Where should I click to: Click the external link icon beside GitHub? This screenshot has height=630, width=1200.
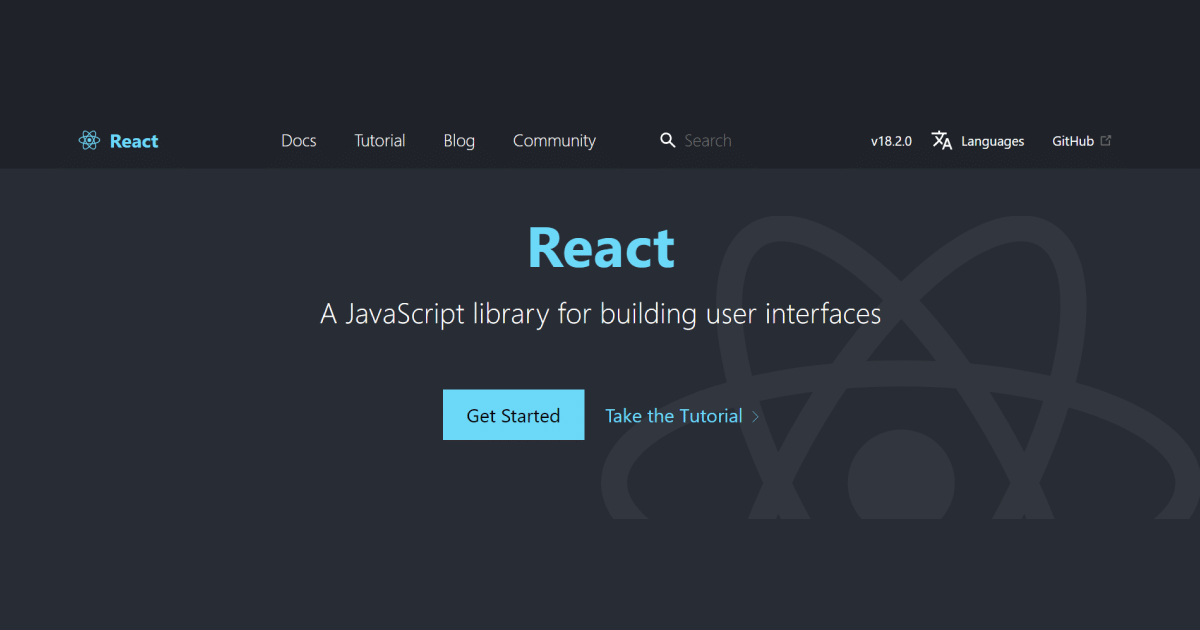tap(1108, 139)
